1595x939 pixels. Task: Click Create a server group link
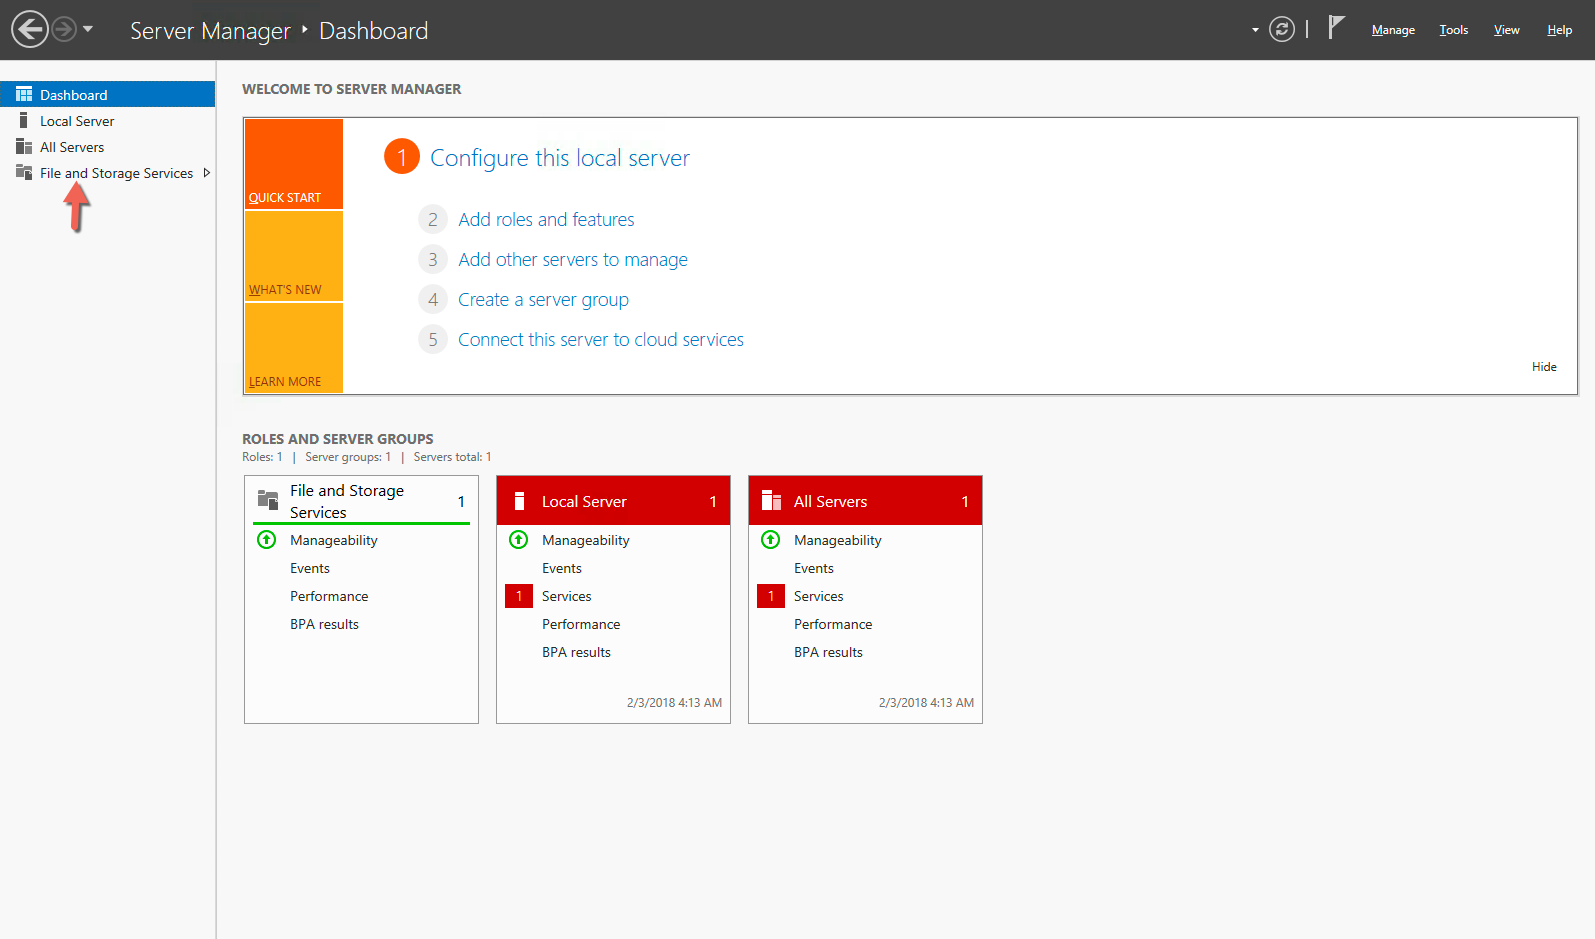click(543, 299)
